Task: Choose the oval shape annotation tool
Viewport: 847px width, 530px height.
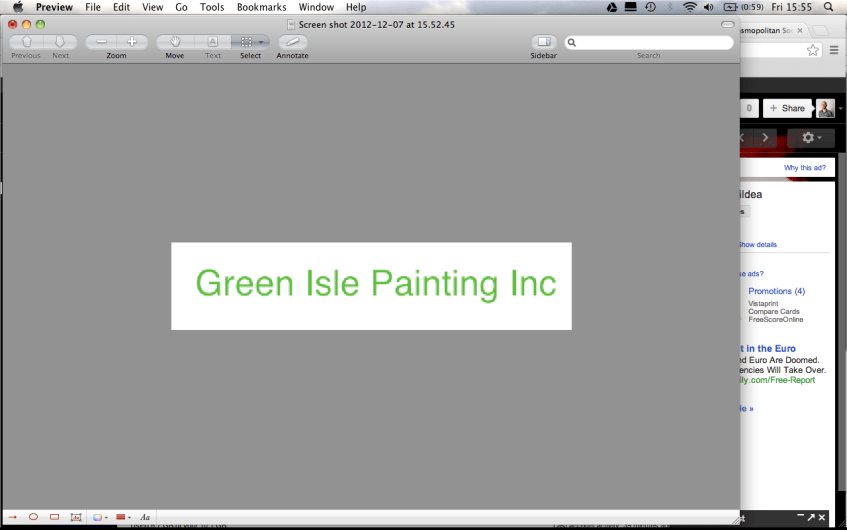Action: click(33, 517)
